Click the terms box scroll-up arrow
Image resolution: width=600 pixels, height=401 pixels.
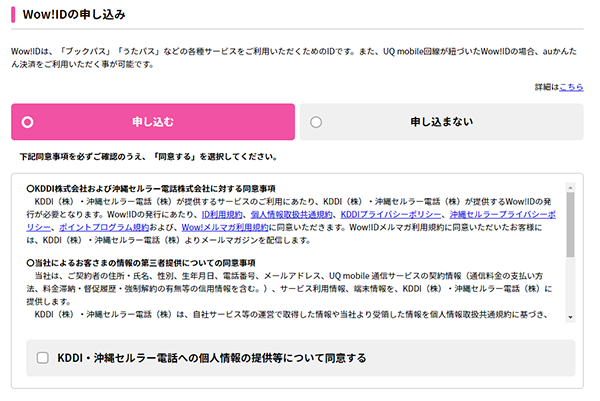point(570,187)
